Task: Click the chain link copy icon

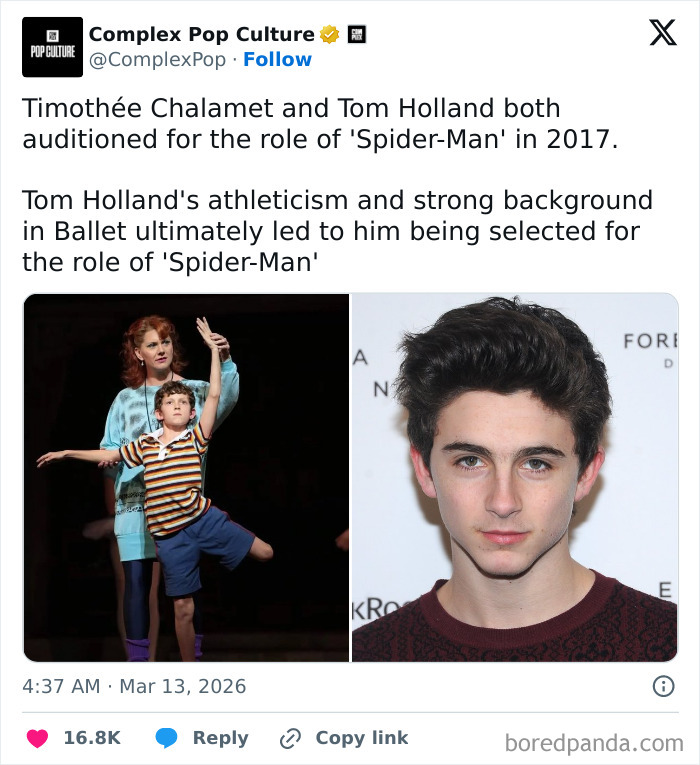Action: click(x=291, y=738)
